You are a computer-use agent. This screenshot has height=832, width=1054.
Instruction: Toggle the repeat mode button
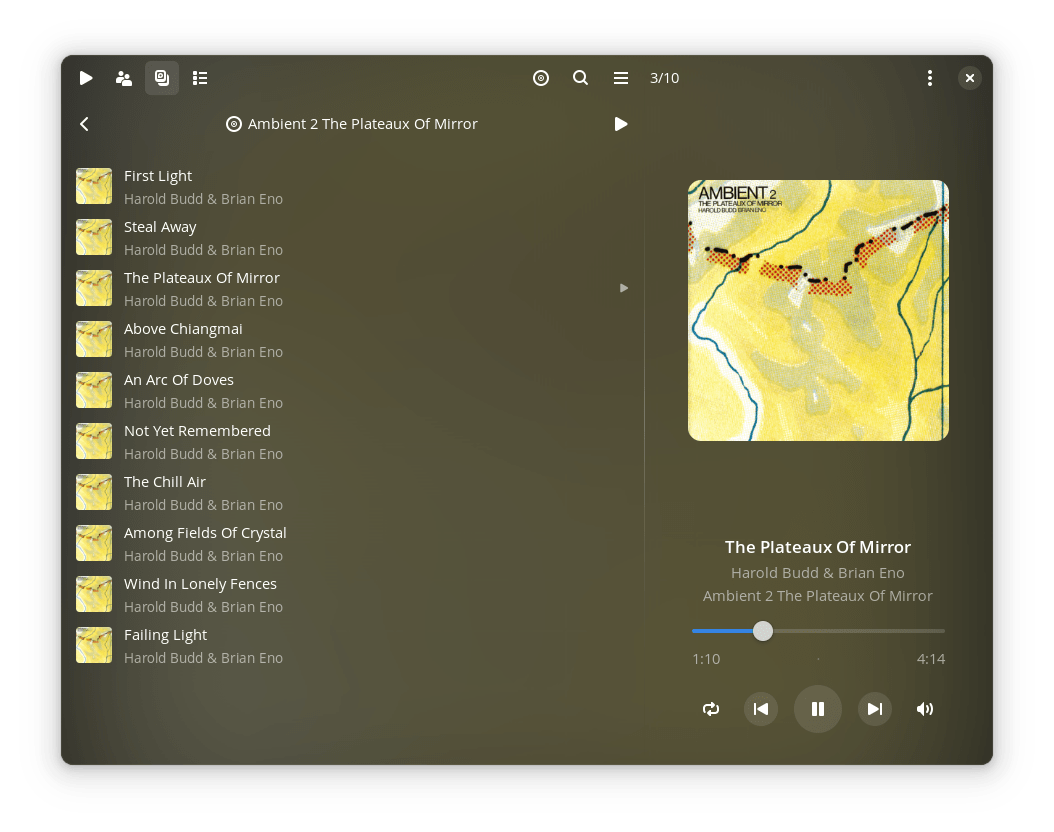[711, 709]
